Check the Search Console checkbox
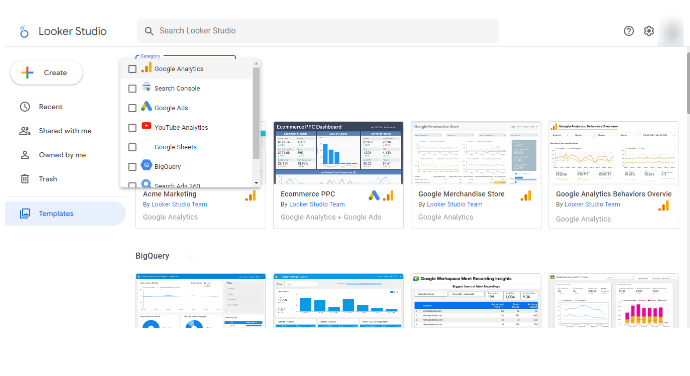The height and width of the screenshot is (376, 690). click(x=132, y=88)
